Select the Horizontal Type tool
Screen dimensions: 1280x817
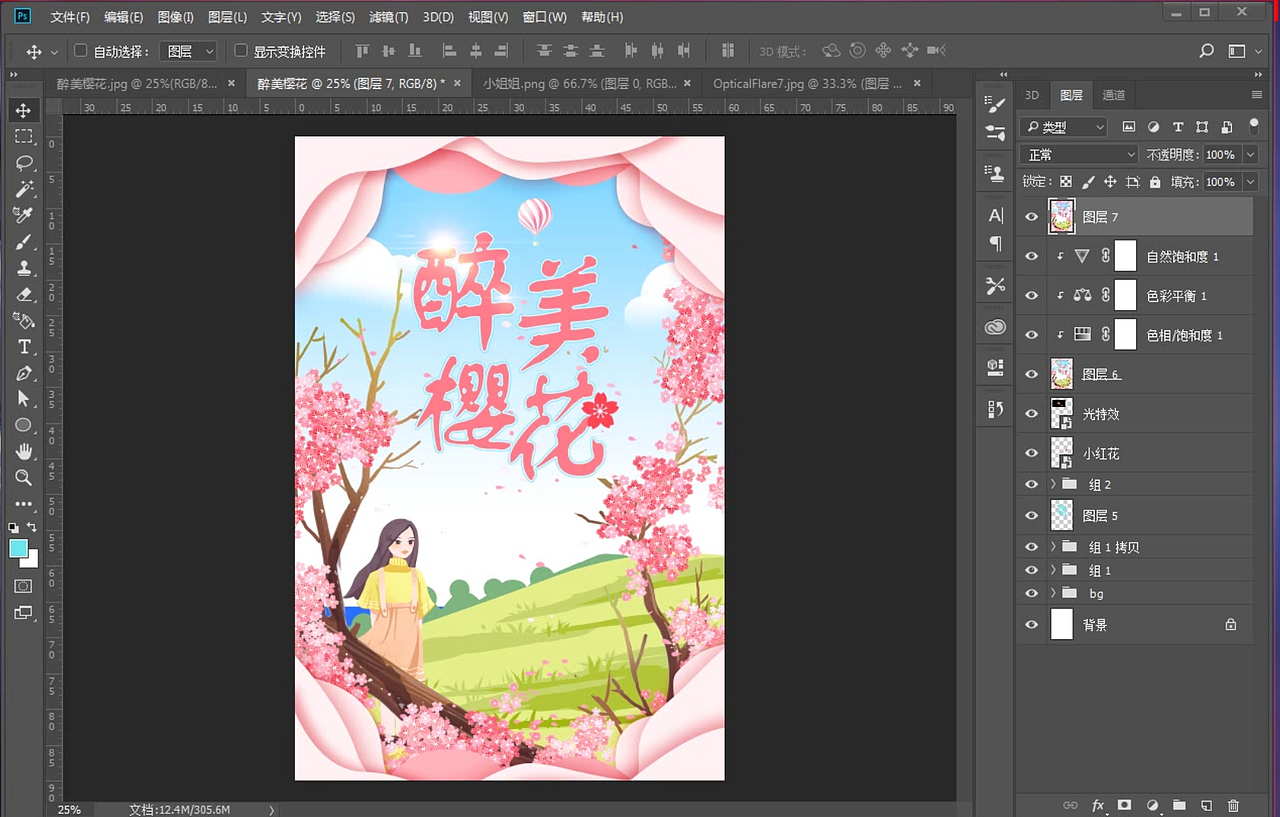25,347
